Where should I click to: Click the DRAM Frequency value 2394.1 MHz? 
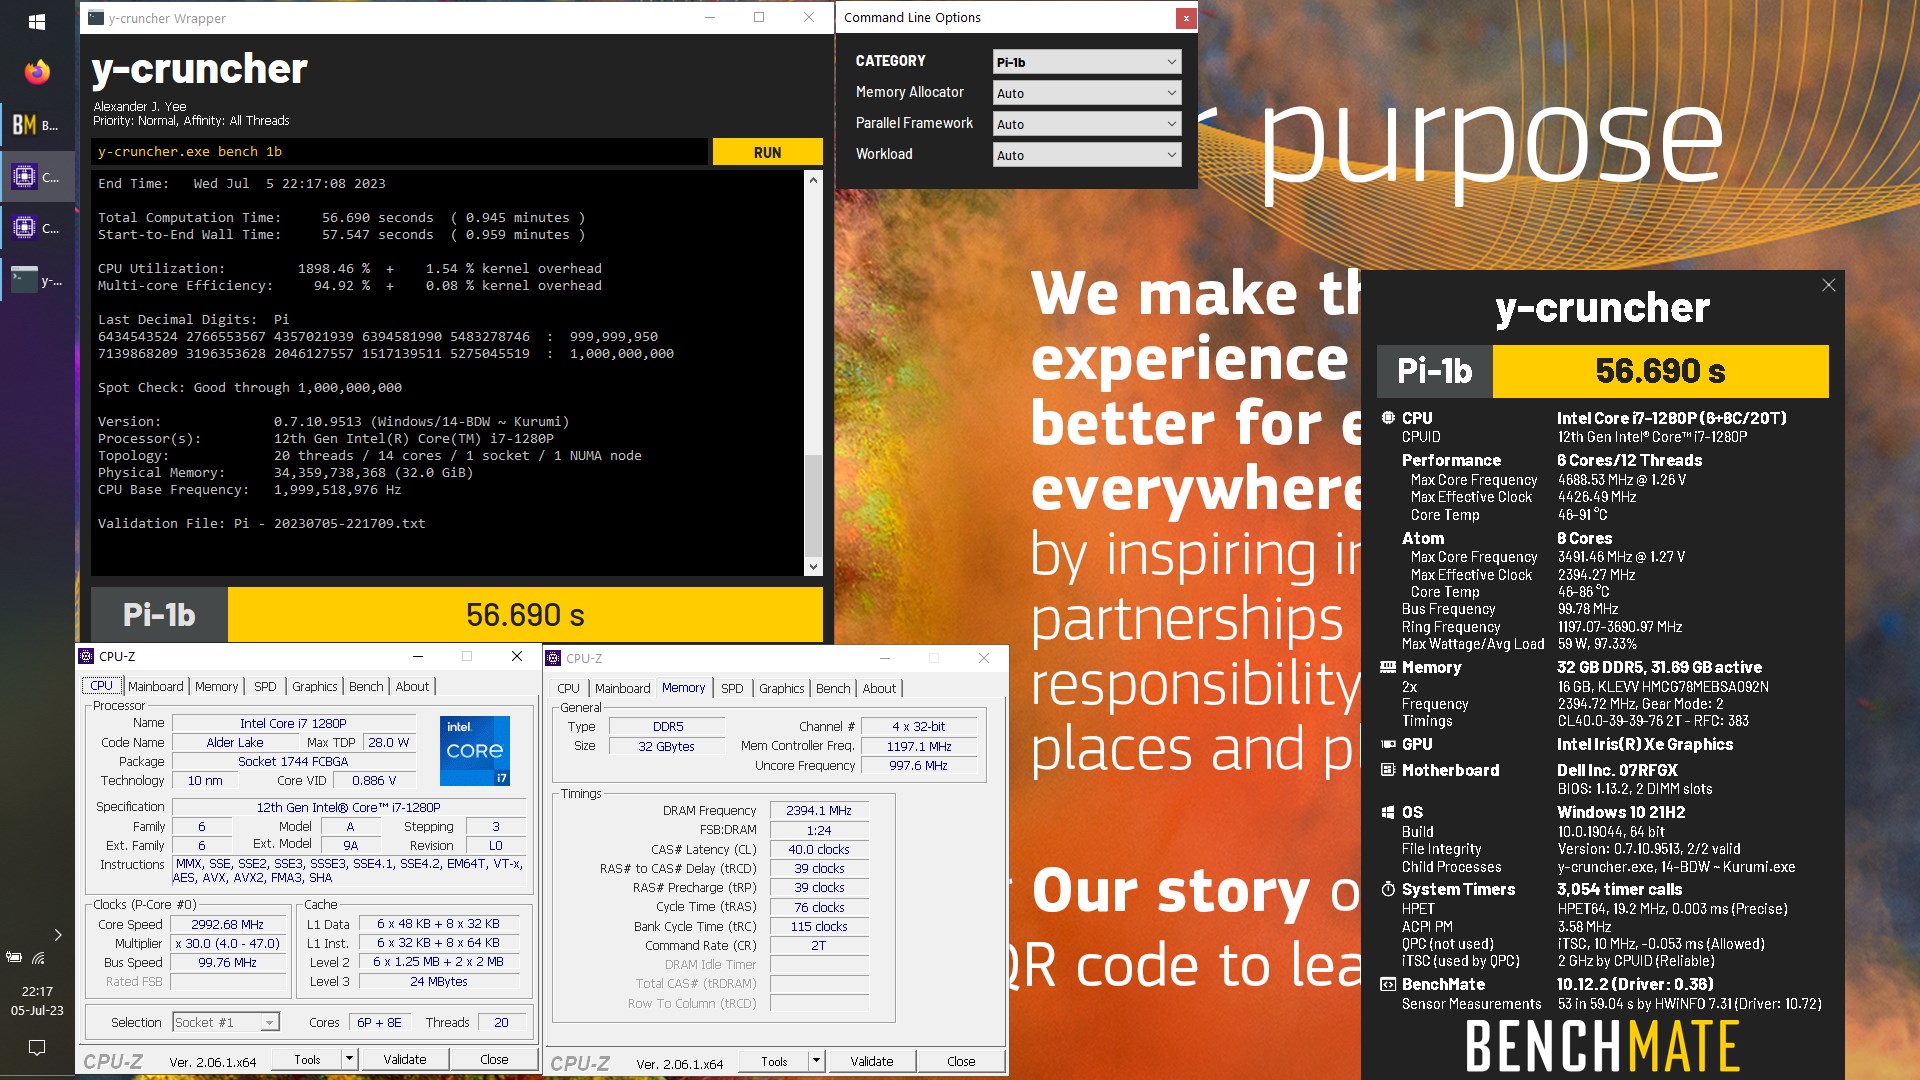tap(819, 811)
